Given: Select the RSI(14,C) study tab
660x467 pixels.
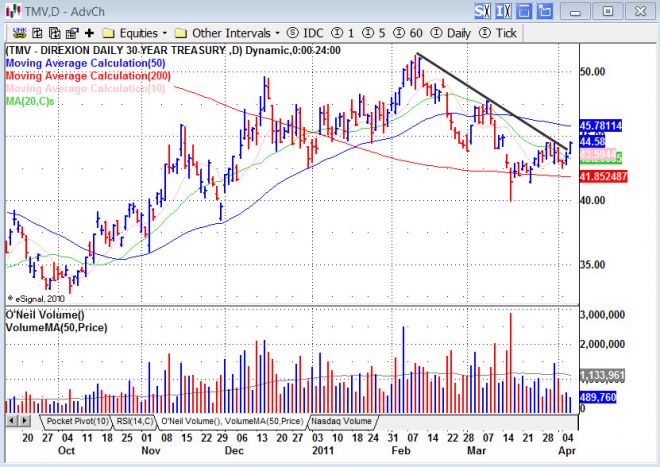Looking at the screenshot, I should (134, 421).
